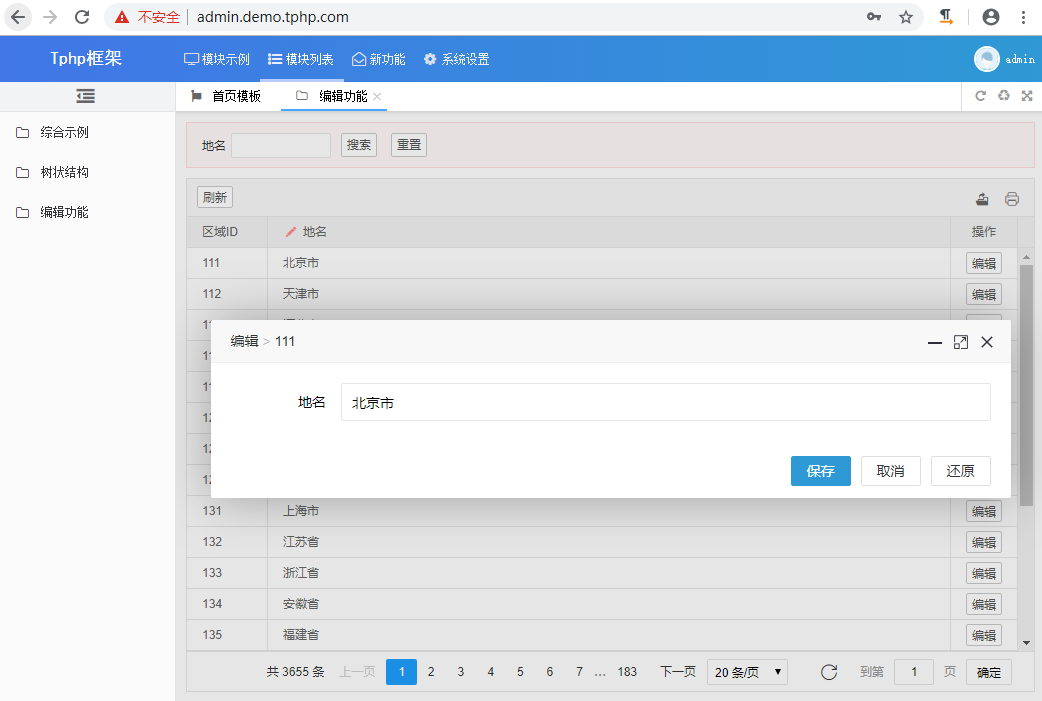
Task: Click the 确定 page jump button
Action: coord(989,672)
